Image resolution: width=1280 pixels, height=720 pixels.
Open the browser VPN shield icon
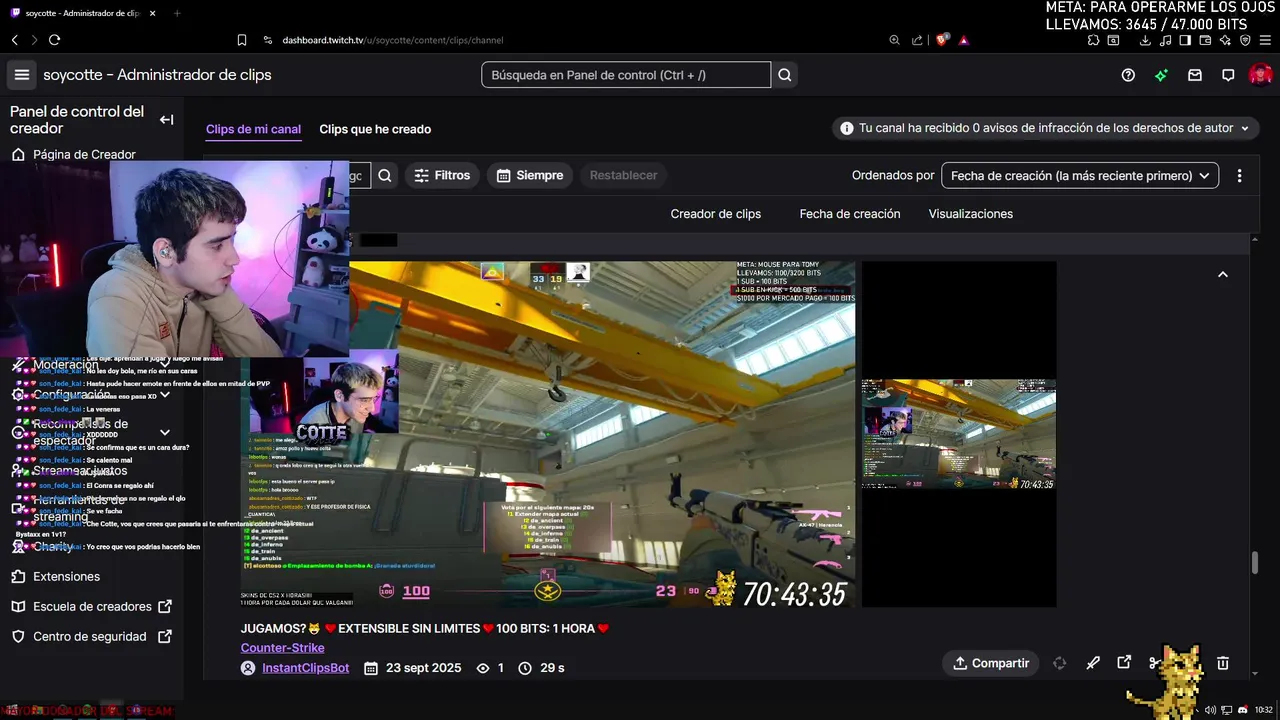[x=1245, y=40]
